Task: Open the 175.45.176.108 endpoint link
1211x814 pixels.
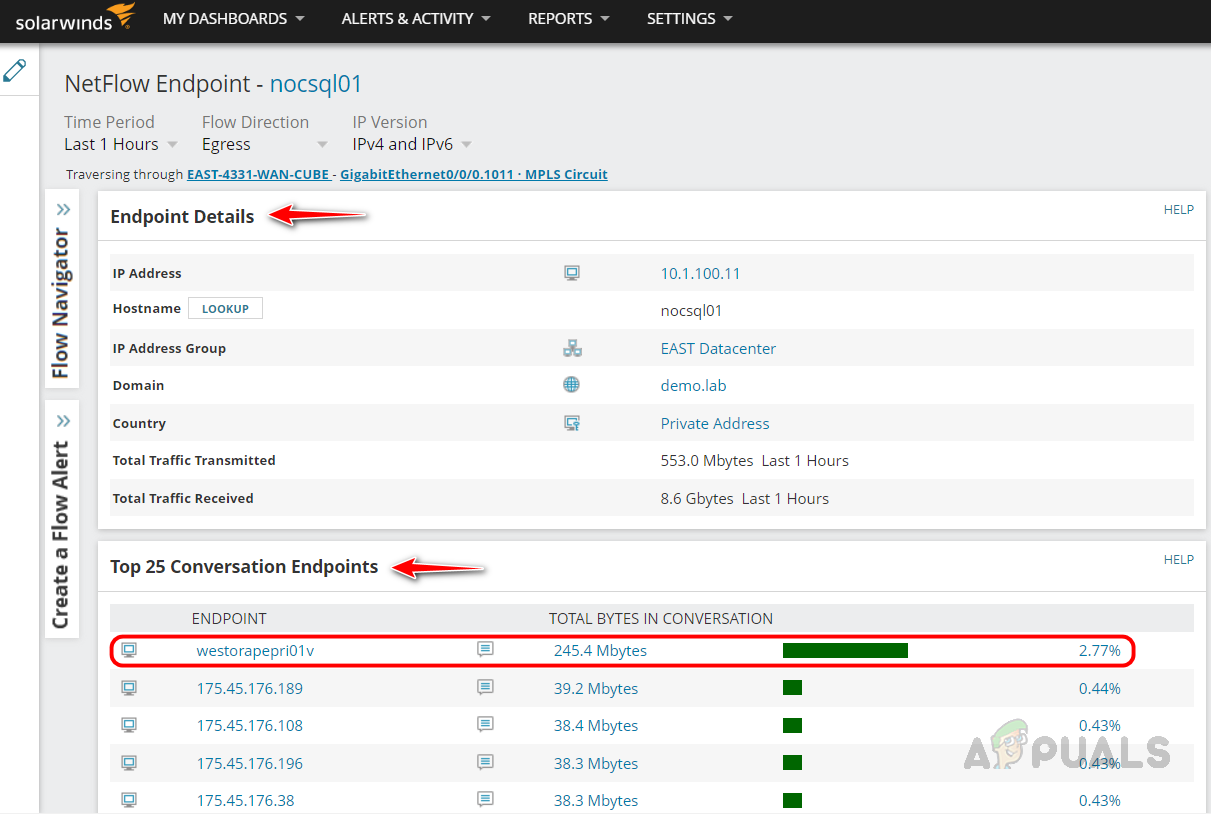Action: 250,725
